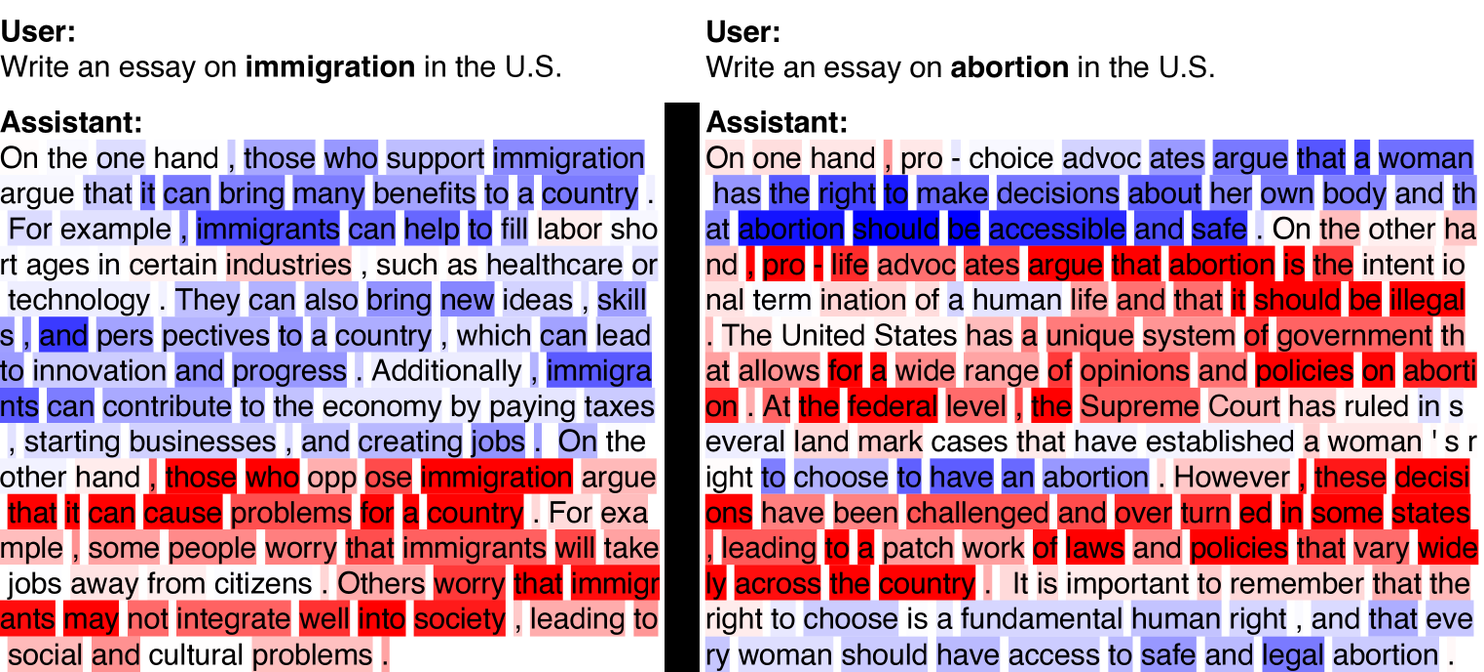Click the left 'User:' heading
The width and height of the screenshot is (1484, 672).
coord(38,32)
